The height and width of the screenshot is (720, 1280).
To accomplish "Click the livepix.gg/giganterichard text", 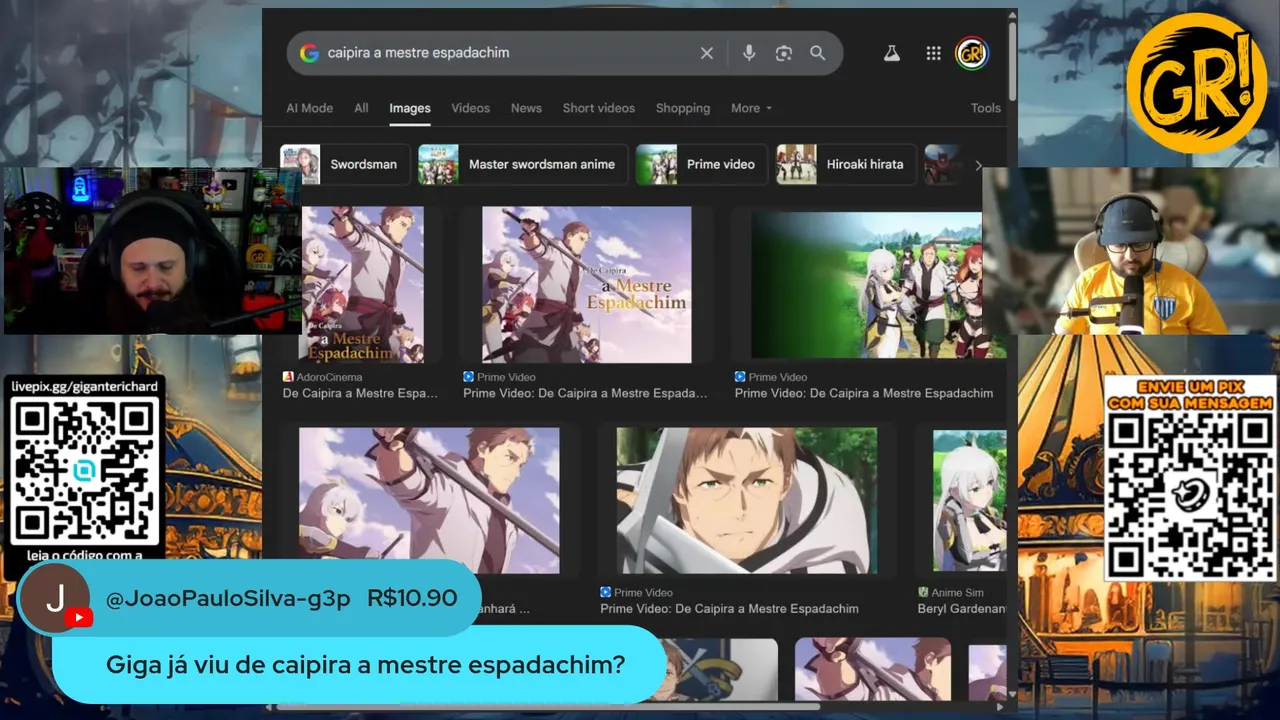I will (x=84, y=385).
